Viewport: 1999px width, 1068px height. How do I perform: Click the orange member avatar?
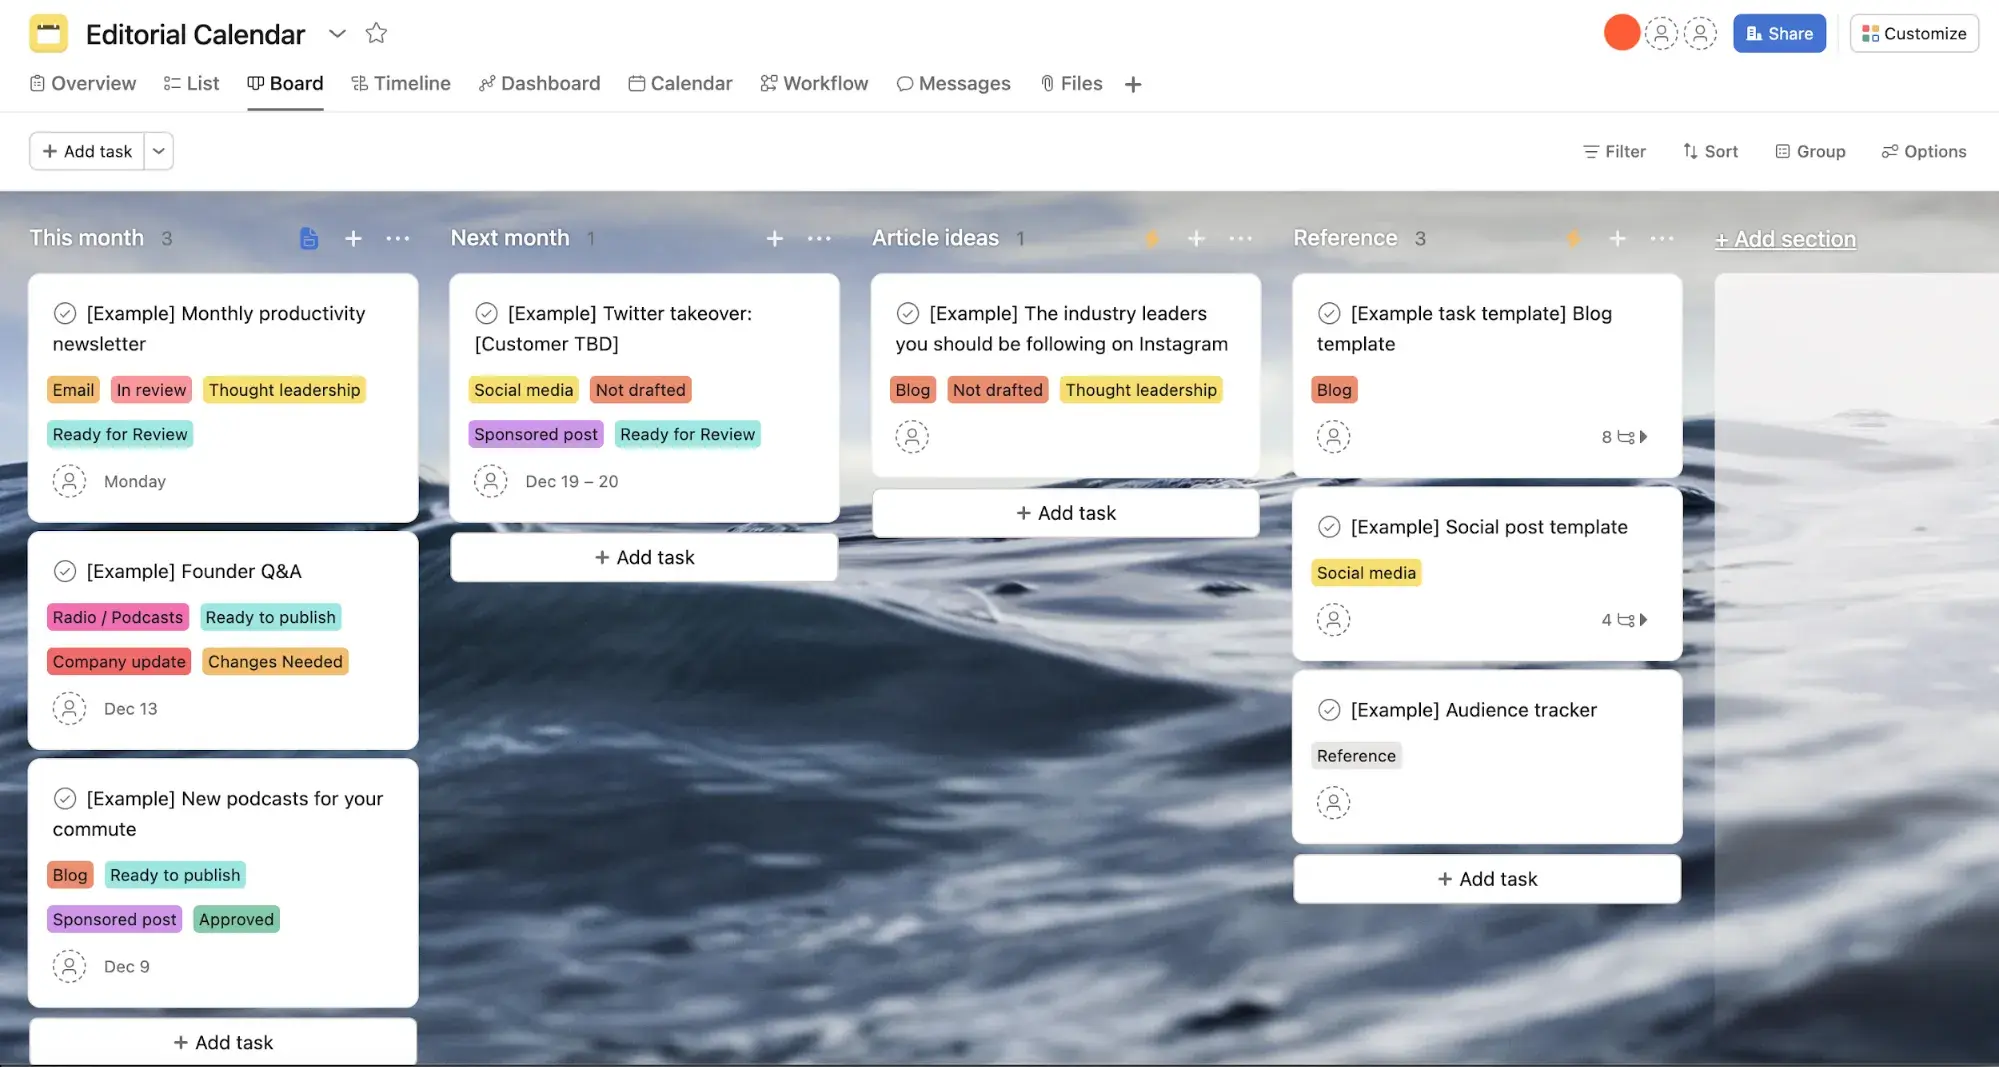1621,33
